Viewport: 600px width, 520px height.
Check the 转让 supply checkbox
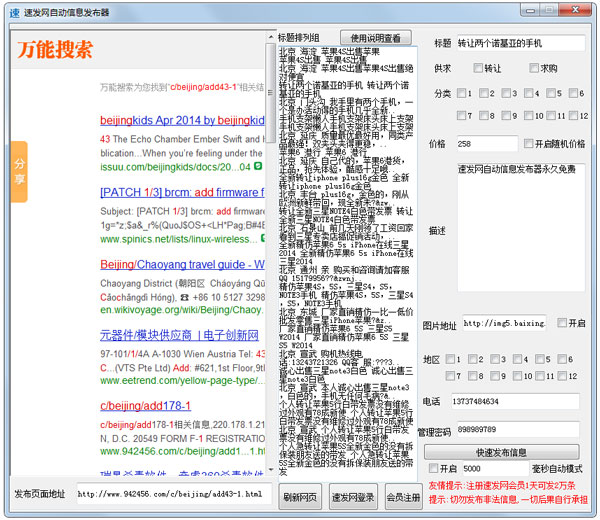coord(478,68)
